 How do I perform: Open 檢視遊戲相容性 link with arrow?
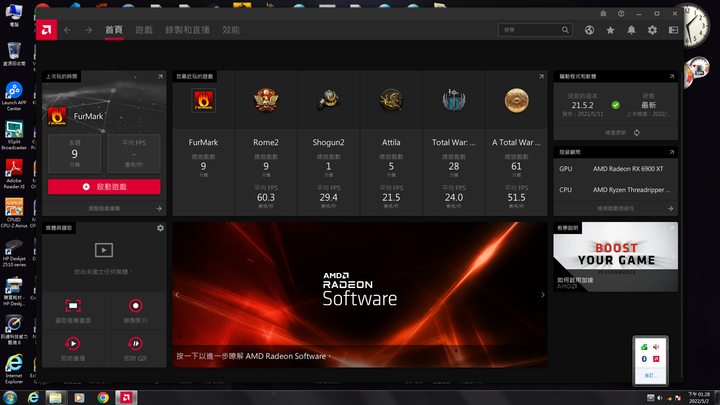(x=615, y=208)
